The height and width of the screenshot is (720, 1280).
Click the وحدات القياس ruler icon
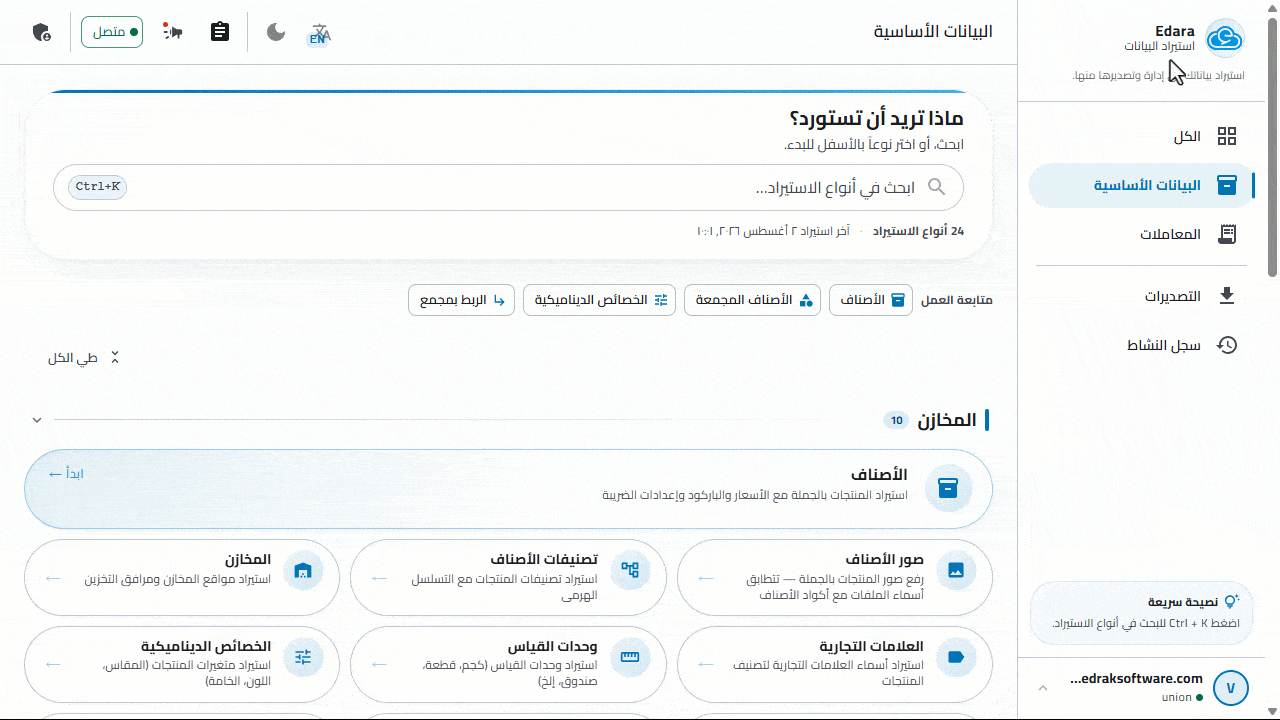[x=630, y=657]
